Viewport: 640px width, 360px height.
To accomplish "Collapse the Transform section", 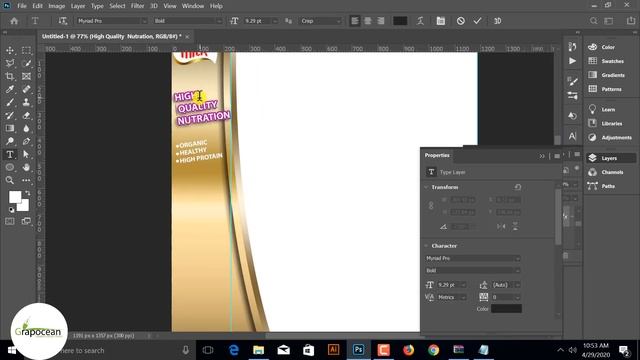I will pos(426,187).
